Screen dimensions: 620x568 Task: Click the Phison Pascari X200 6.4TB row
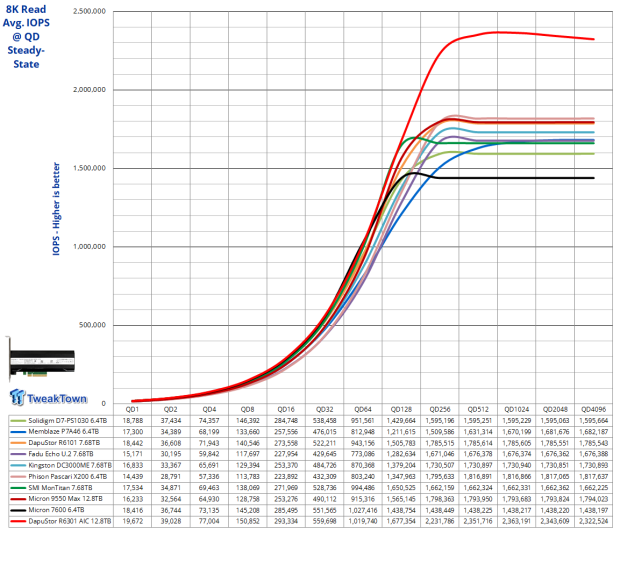(x=68, y=477)
